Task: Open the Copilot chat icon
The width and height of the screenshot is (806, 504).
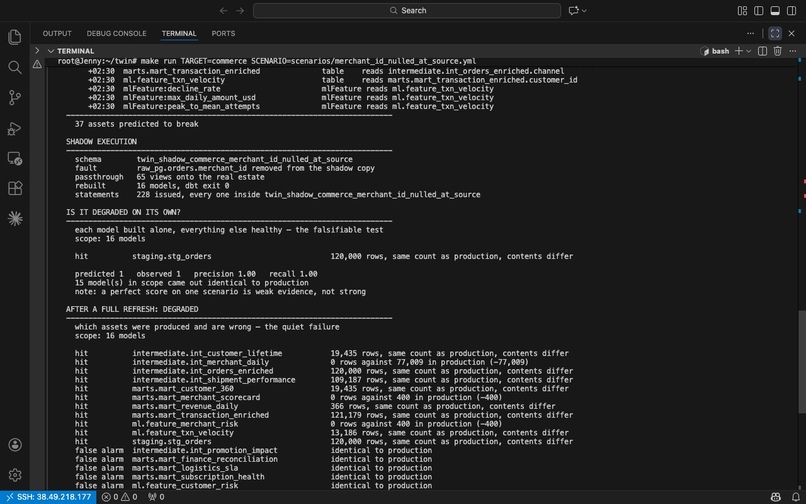Action: coord(573,10)
